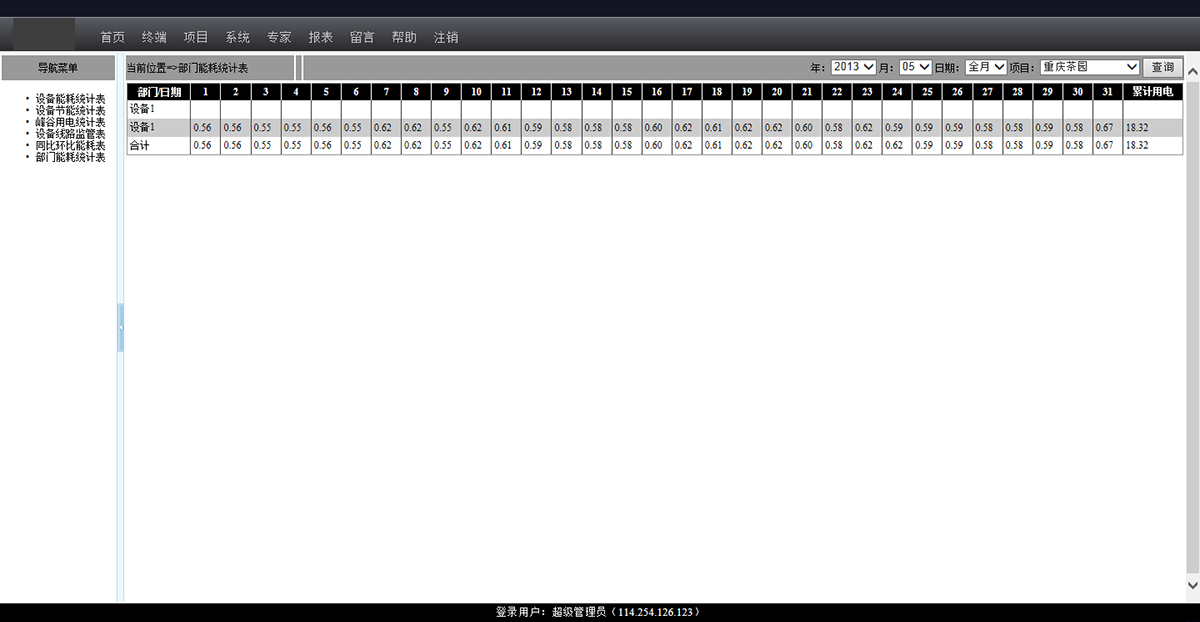Go to 首页 in top navigation

113,37
